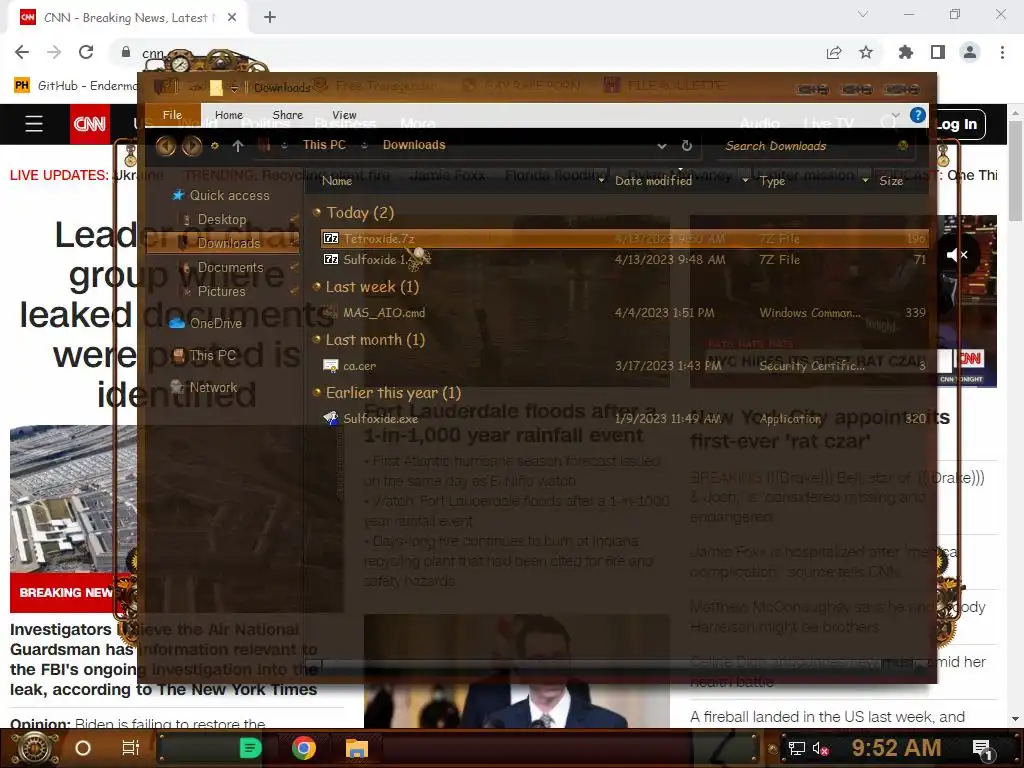Image resolution: width=1024 pixels, height=768 pixels.
Task: Open the notification center icon
Action: point(983,749)
